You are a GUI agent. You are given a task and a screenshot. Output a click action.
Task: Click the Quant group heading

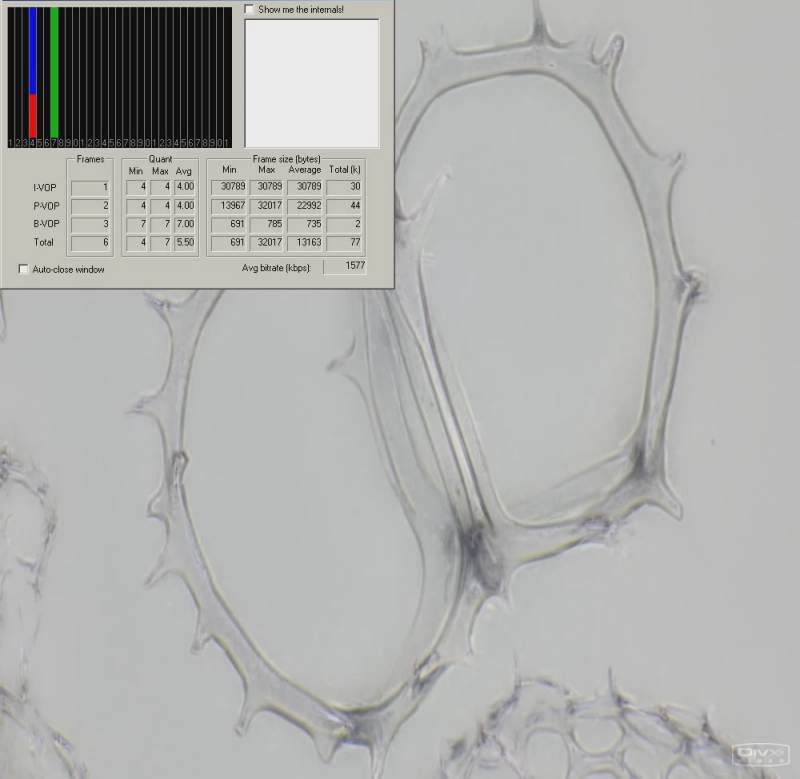click(x=160, y=159)
